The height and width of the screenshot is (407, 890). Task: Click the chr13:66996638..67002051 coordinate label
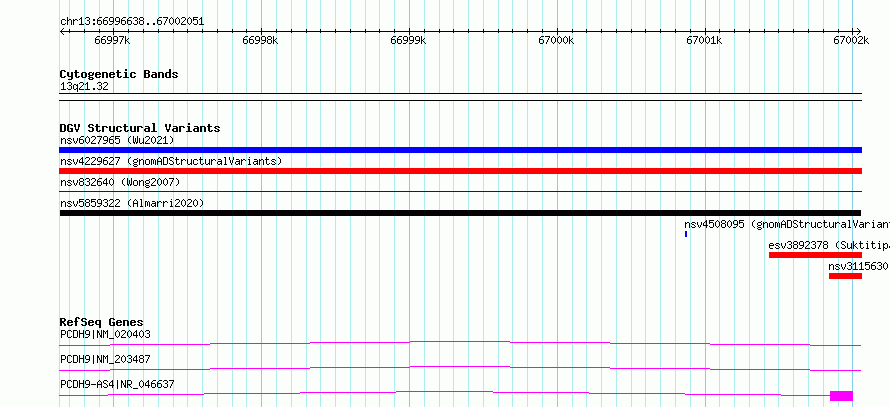point(132,22)
